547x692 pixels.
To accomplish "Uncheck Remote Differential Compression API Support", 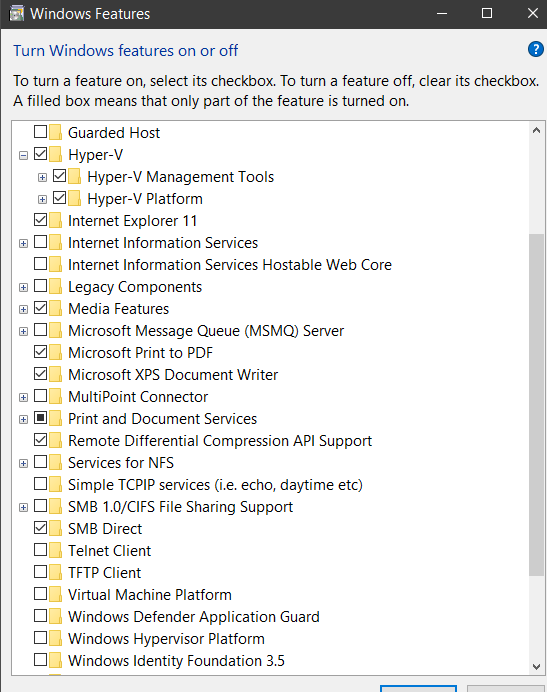I will point(41,440).
